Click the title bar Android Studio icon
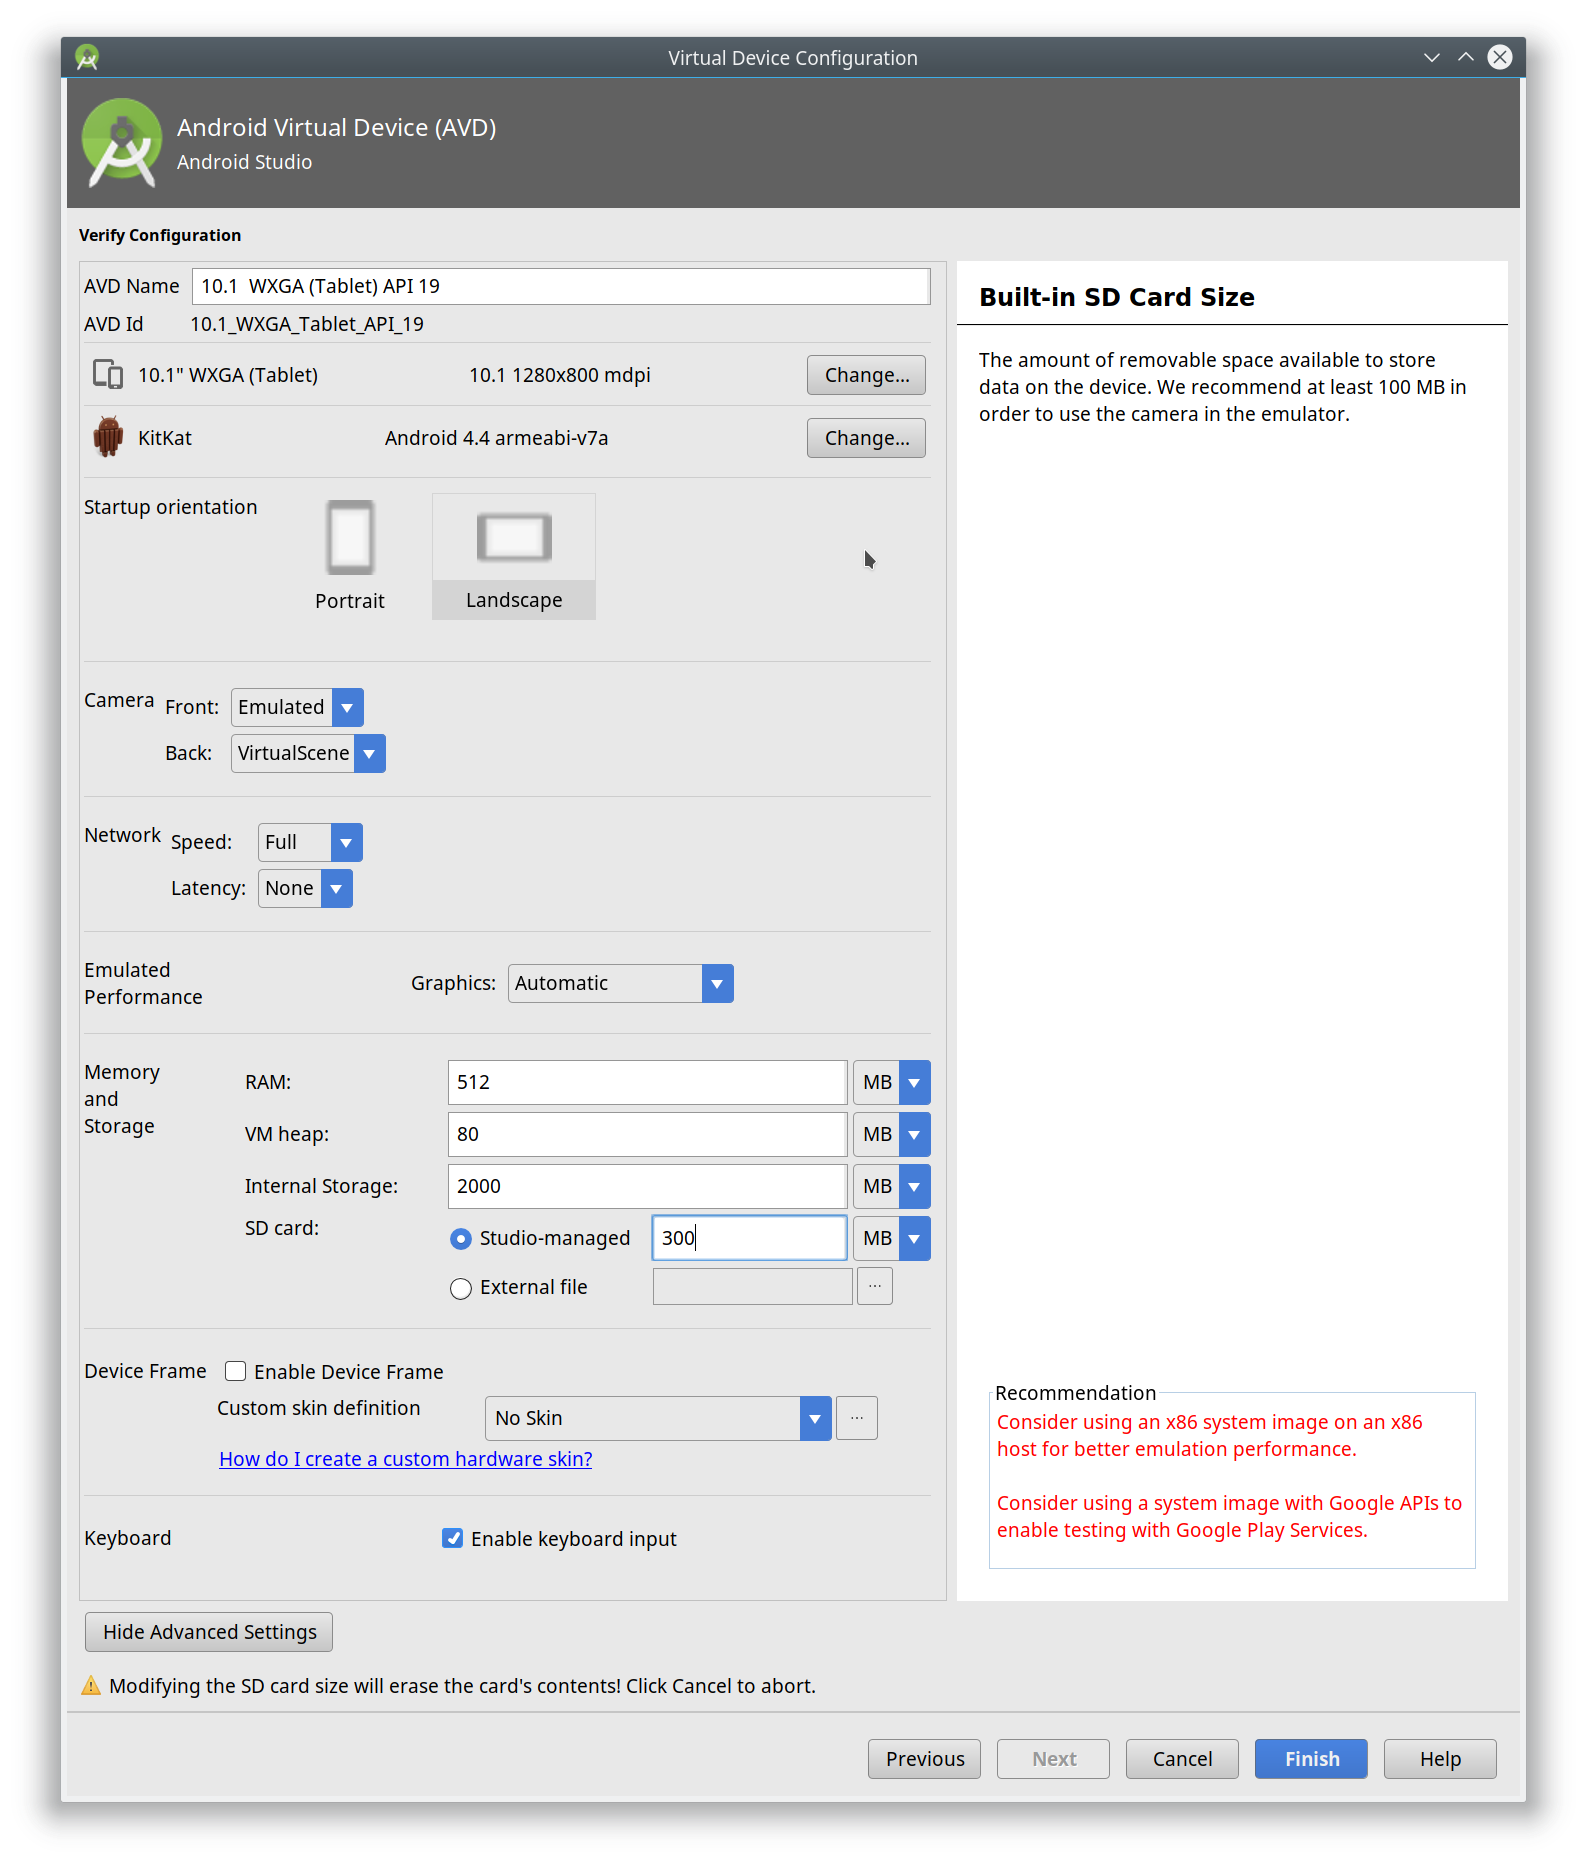The image size is (1587, 1863). coord(87,58)
